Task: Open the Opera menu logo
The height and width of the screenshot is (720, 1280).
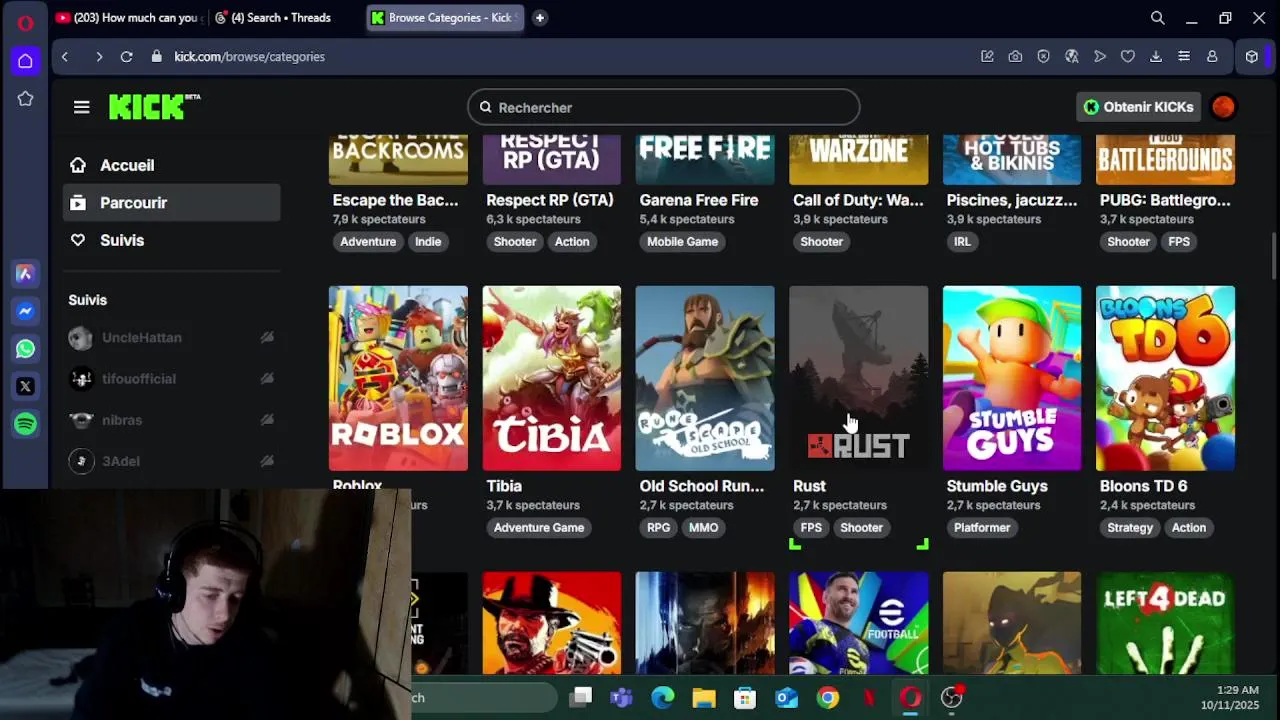Action: coord(25,23)
